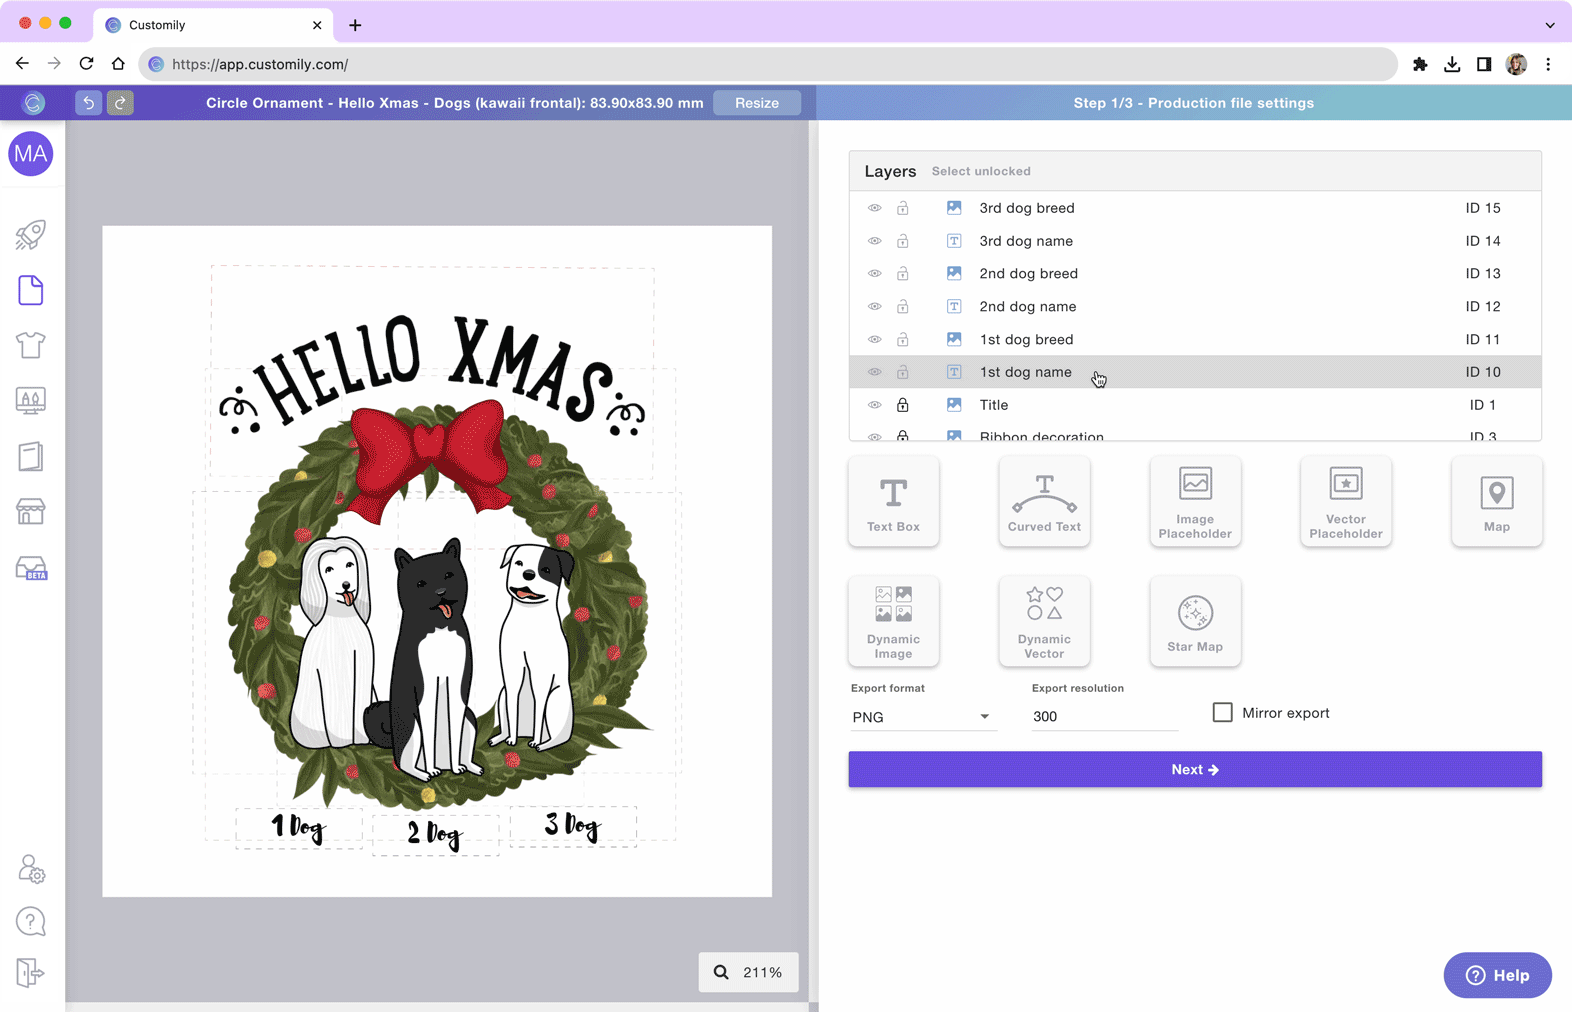Open browser extensions puzzle icon

click(1420, 64)
